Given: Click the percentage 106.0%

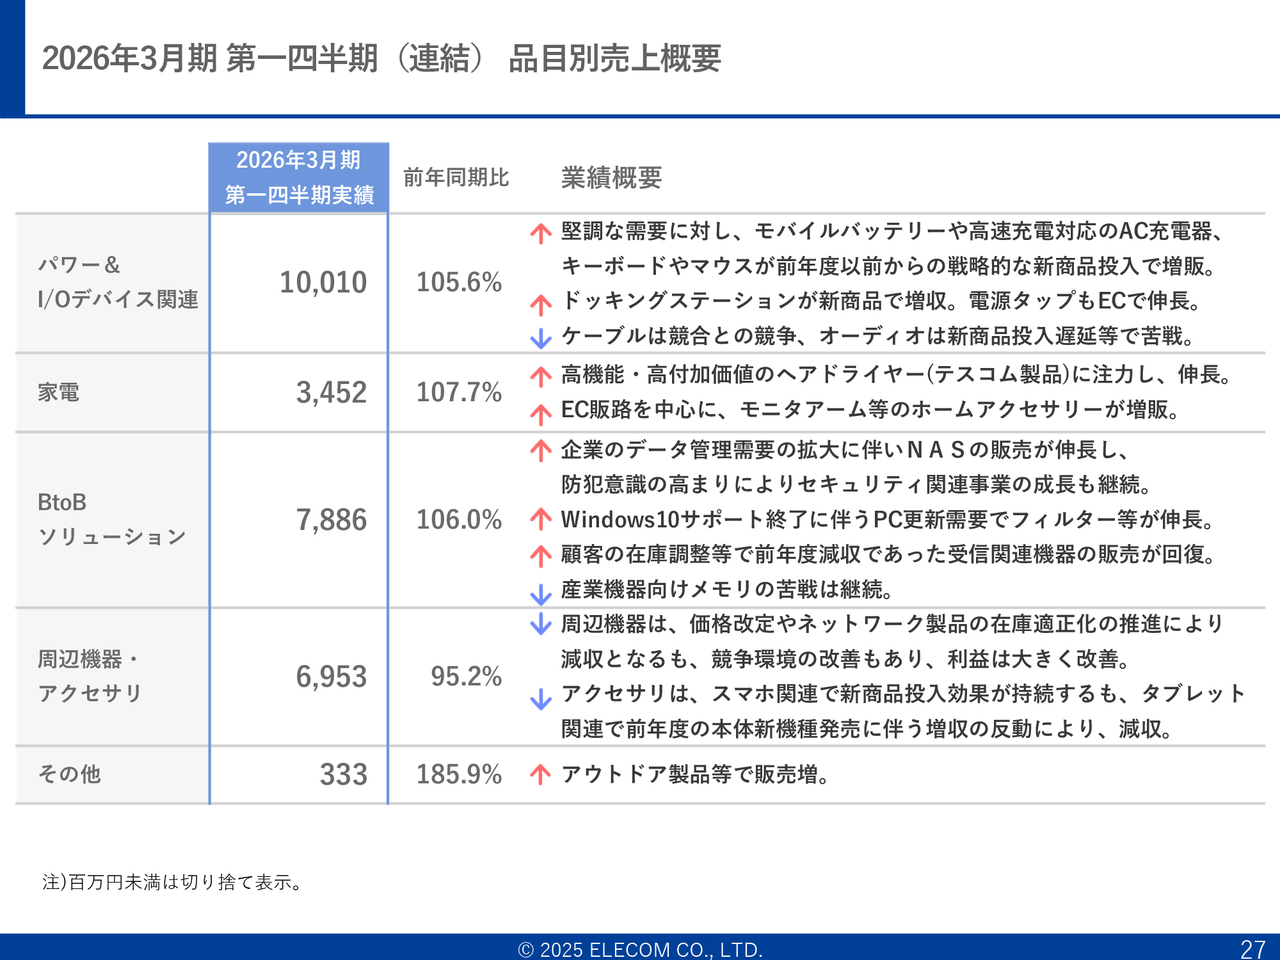Looking at the screenshot, I should click(x=459, y=520).
